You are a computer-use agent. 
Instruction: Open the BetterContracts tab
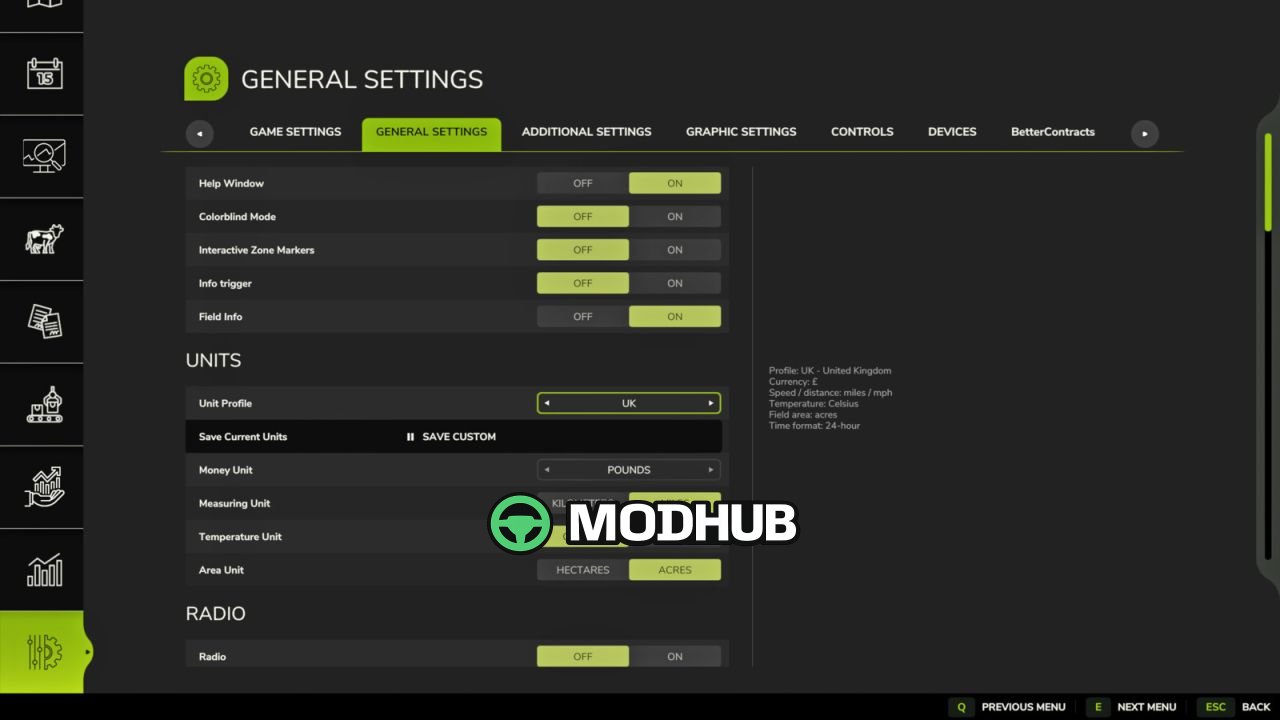(x=1053, y=132)
